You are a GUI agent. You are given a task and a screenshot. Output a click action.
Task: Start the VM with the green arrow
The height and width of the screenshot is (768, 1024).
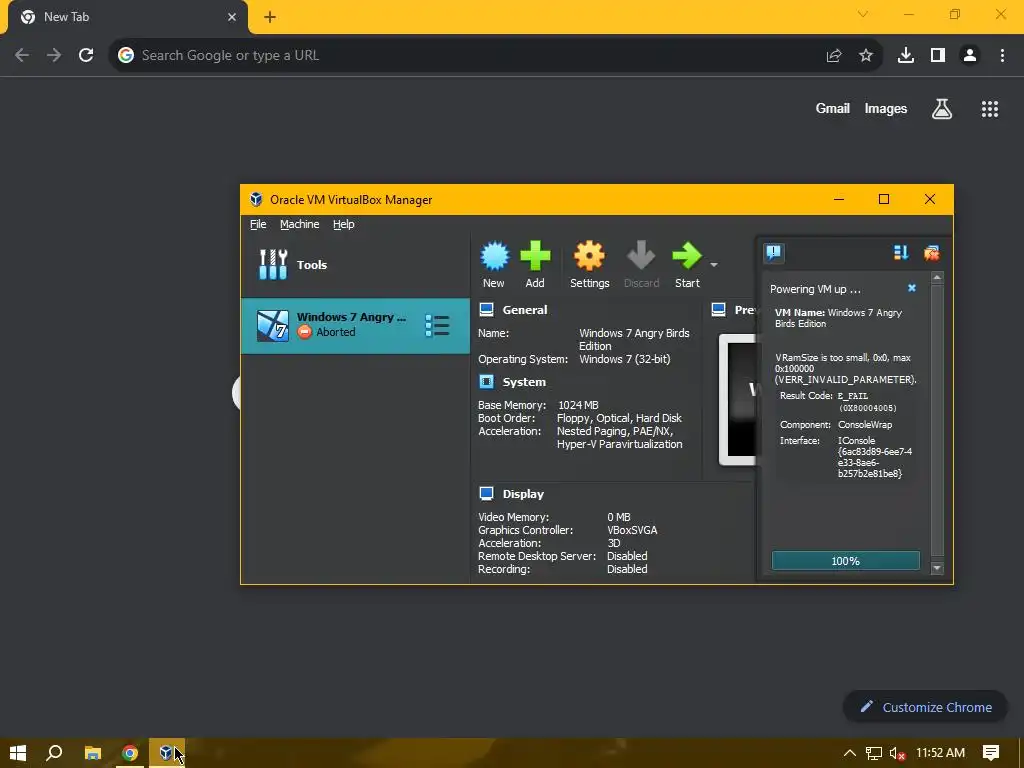(x=686, y=256)
